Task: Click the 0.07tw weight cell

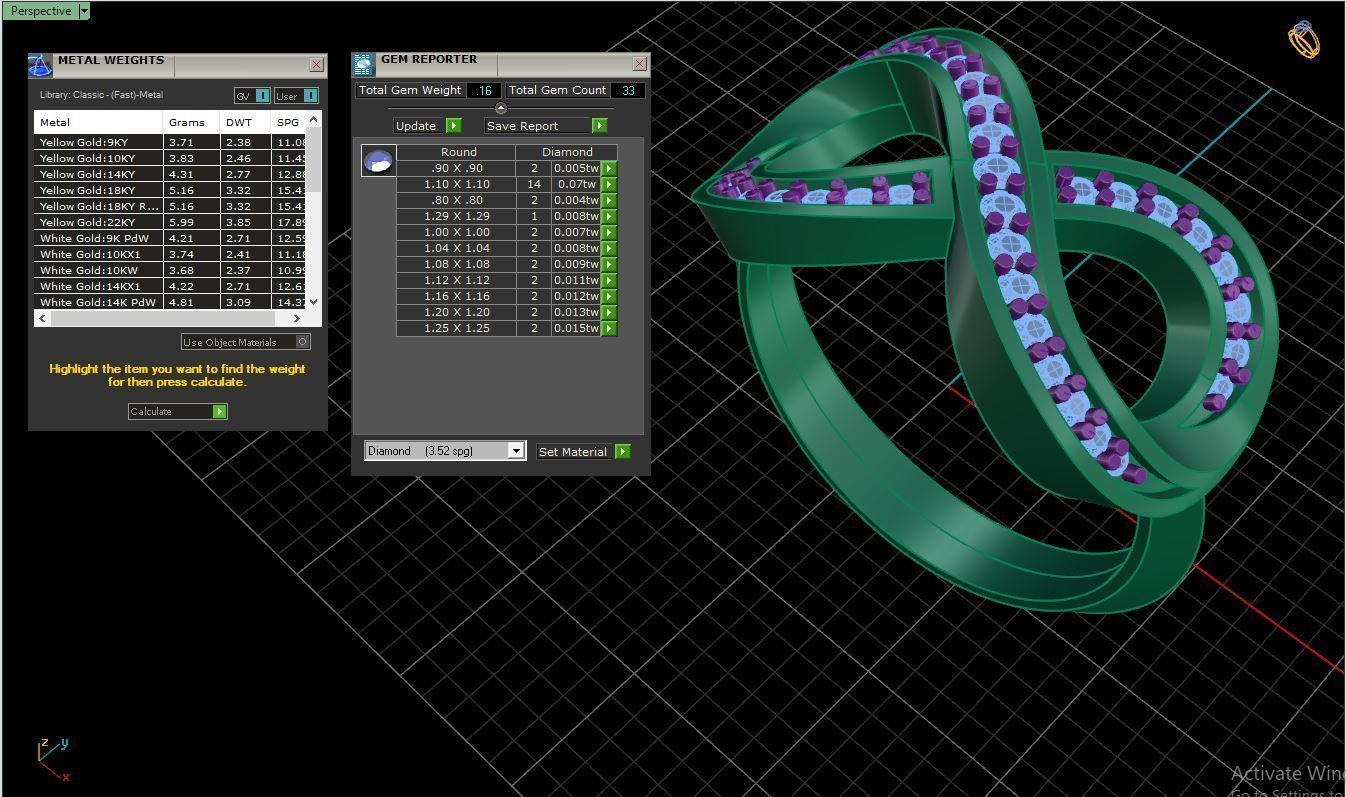Action: [576, 185]
